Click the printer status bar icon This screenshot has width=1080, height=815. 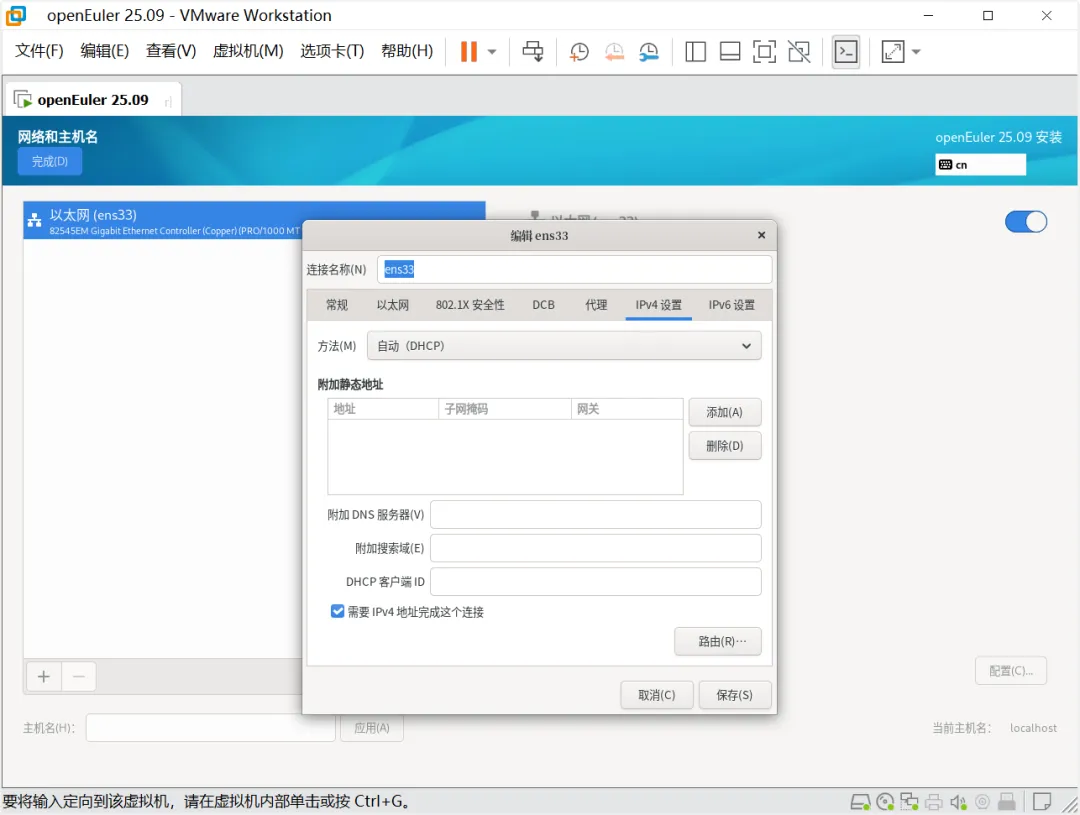(x=934, y=802)
